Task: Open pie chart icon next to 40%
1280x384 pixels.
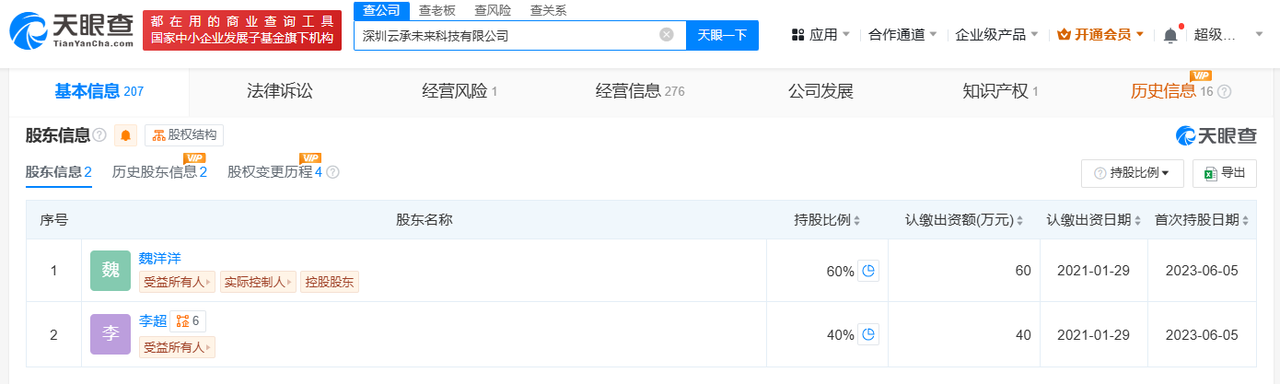Action: click(x=868, y=334)
